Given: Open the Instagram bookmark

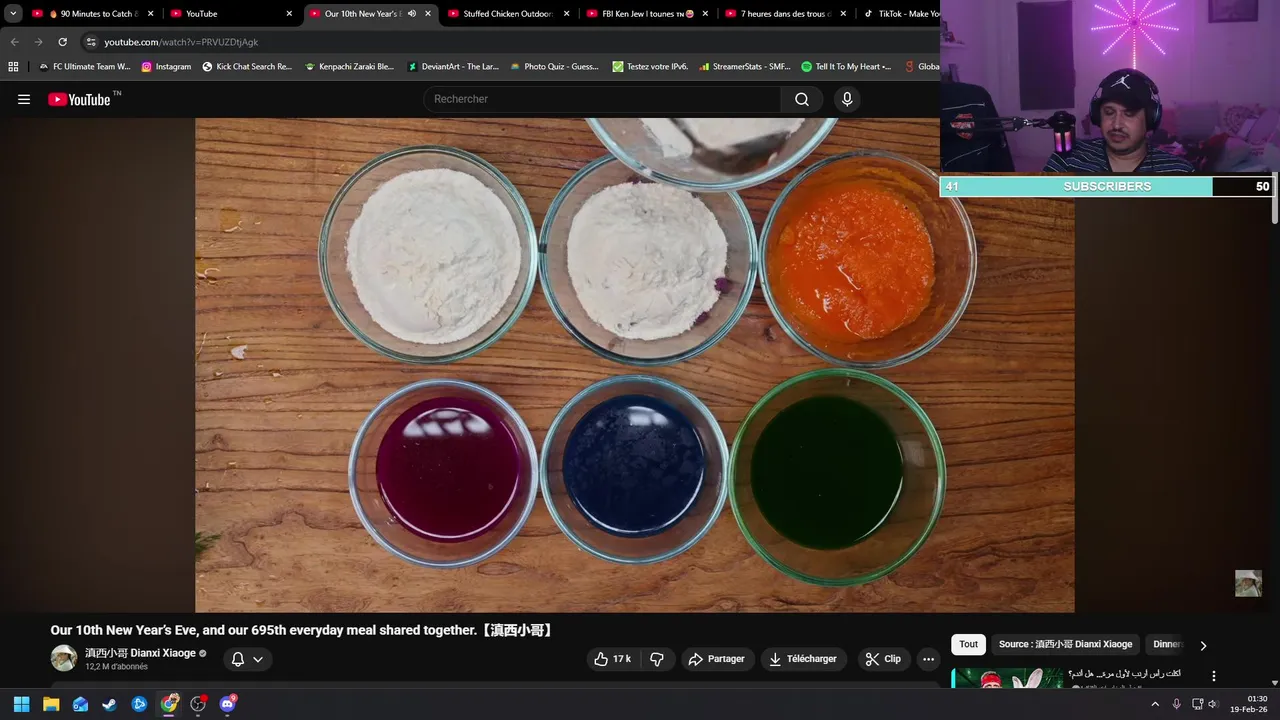Looking at the screenshot, I should (166, 67).
